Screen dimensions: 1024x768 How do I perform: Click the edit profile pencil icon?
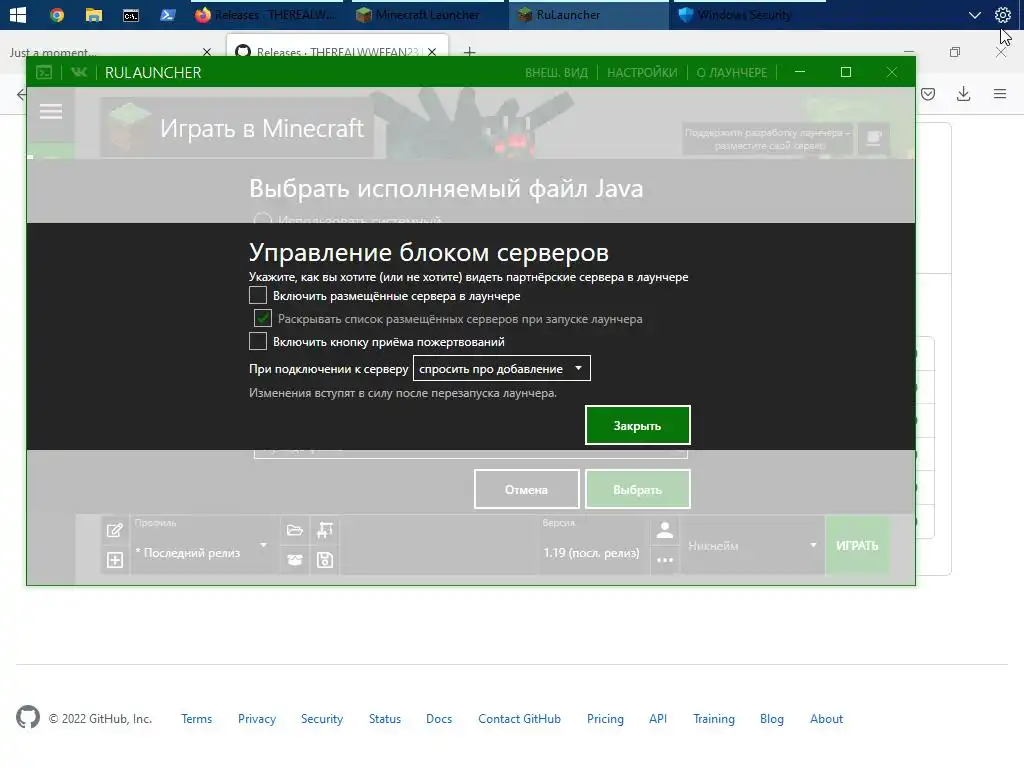pos(115,530)
